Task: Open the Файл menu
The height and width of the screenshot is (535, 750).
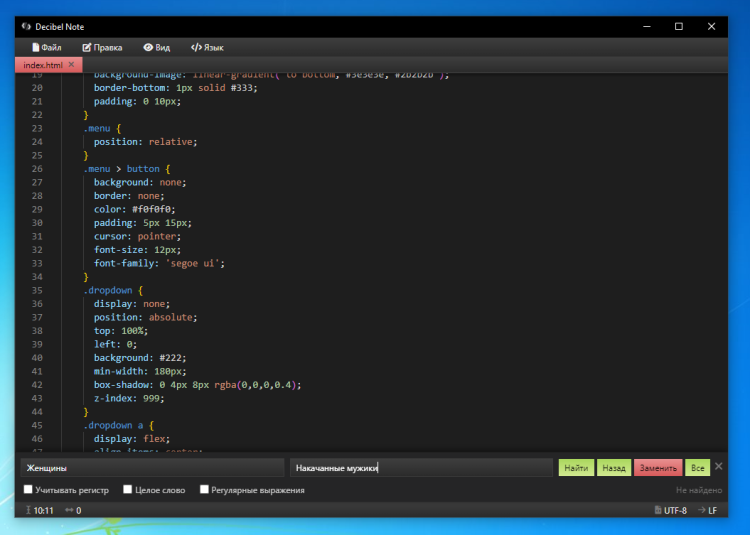Action: (x=47, y=47)
